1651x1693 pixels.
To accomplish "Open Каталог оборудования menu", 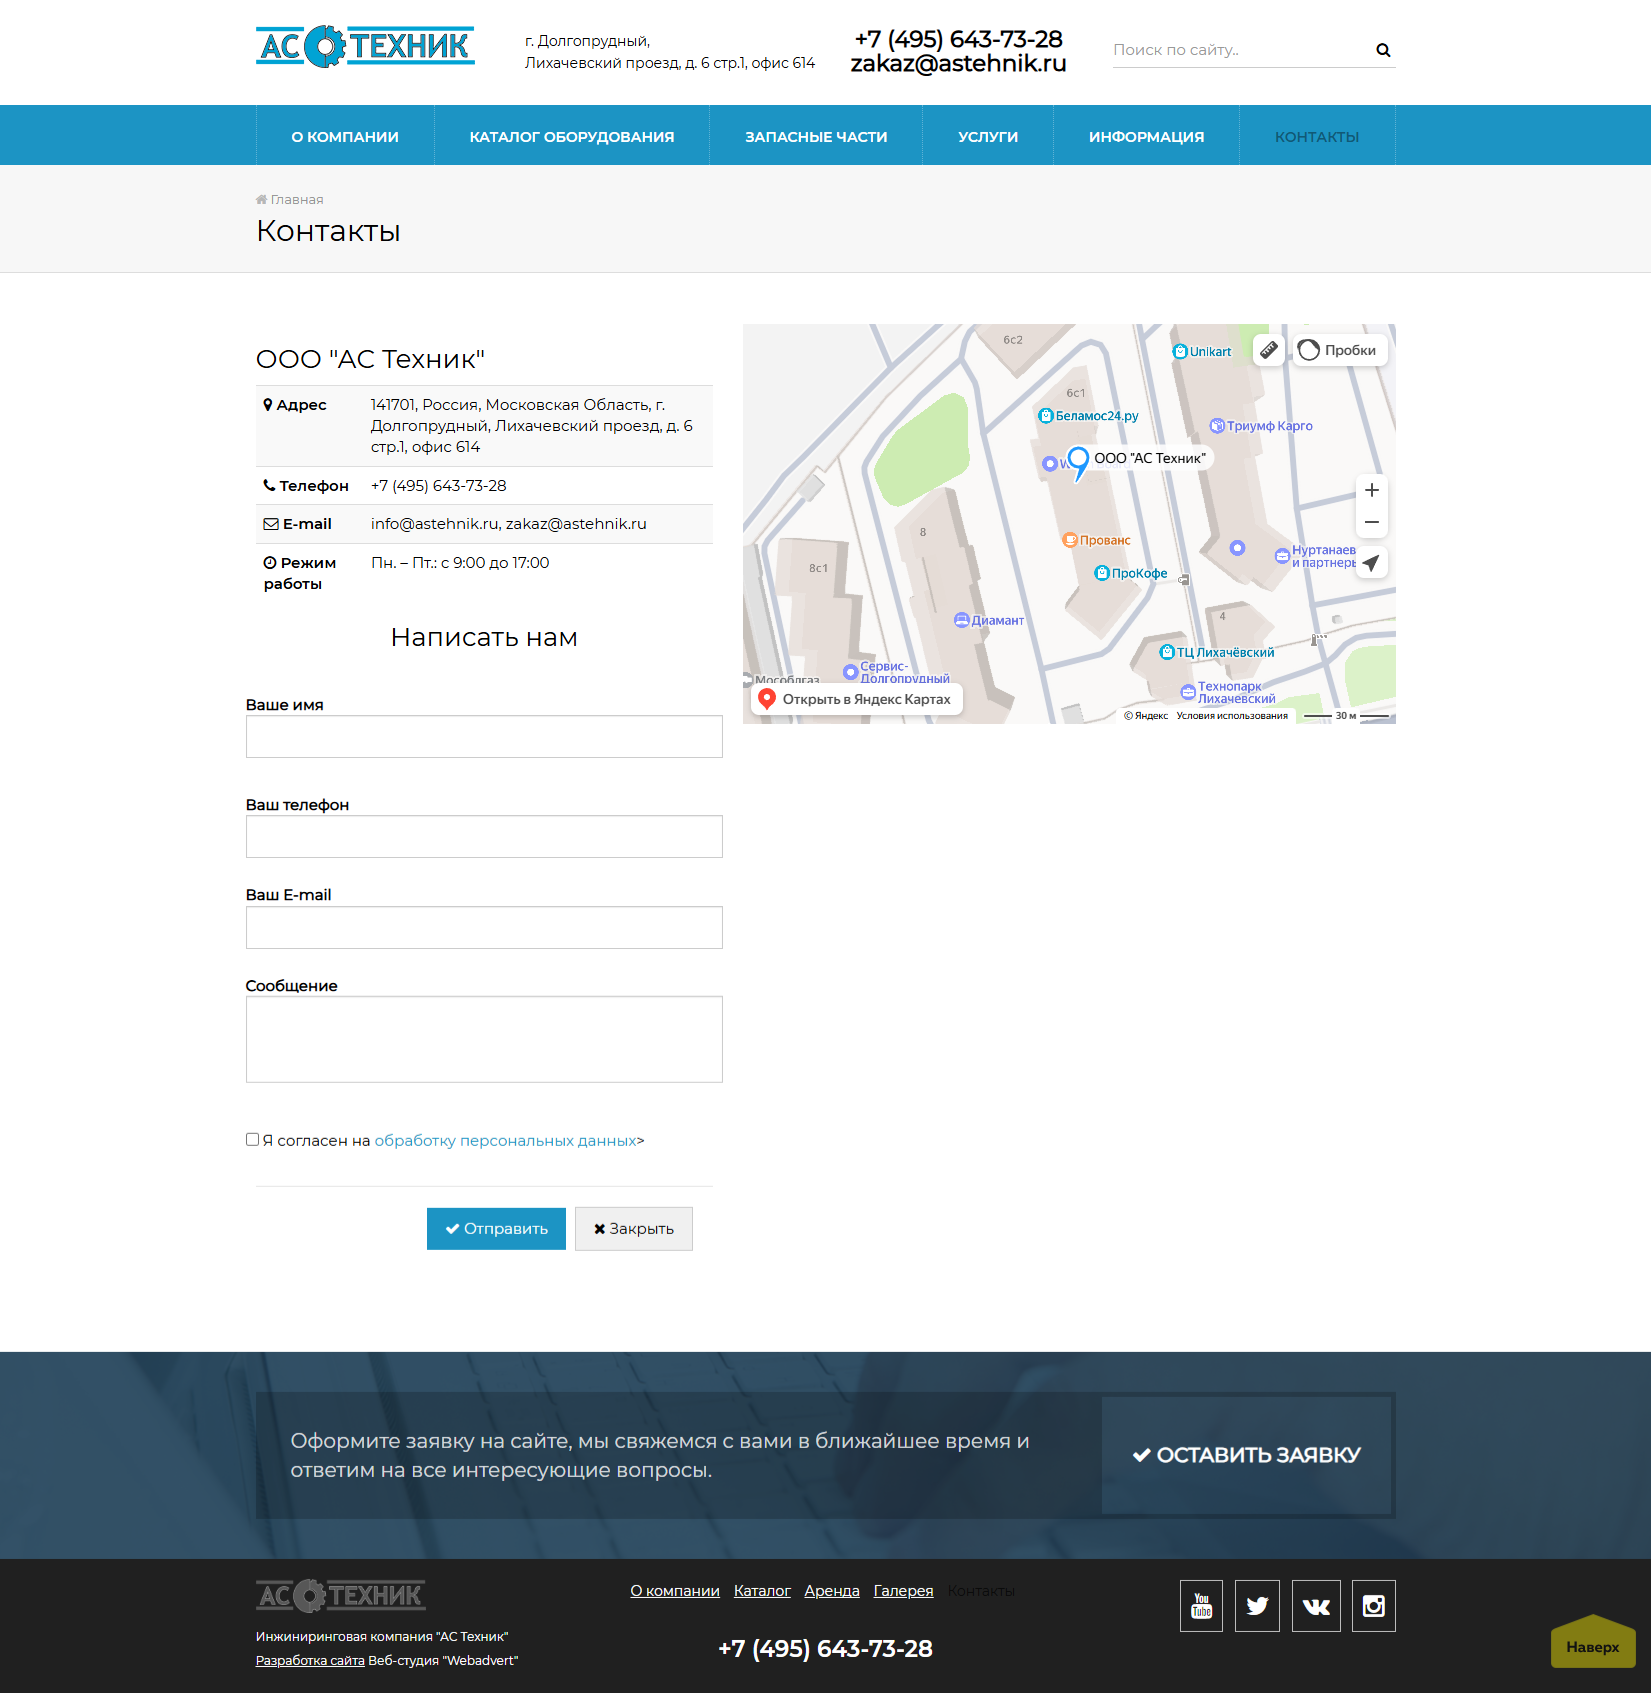I will coord(572,137).
